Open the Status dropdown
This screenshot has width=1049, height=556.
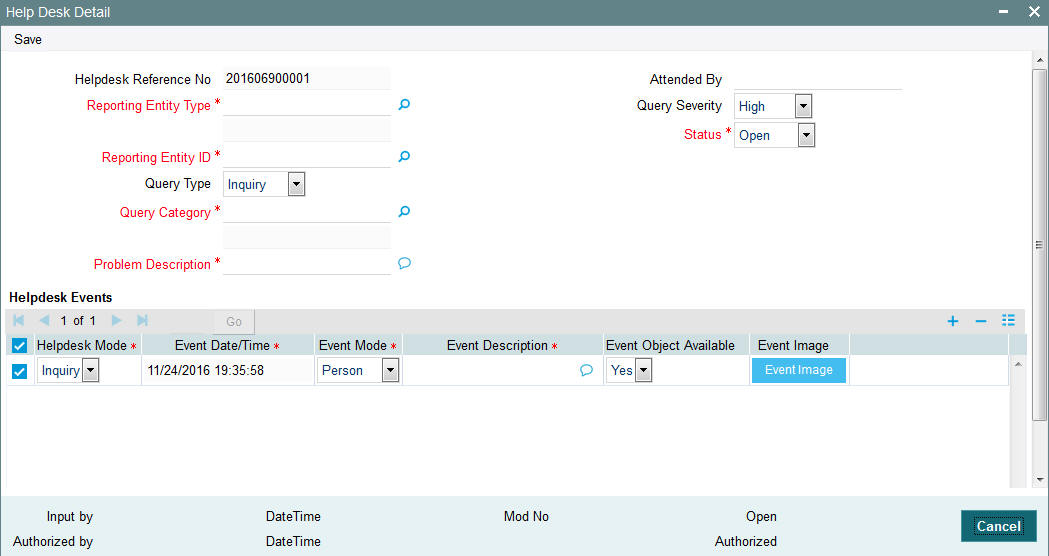[x=806, y=135]
